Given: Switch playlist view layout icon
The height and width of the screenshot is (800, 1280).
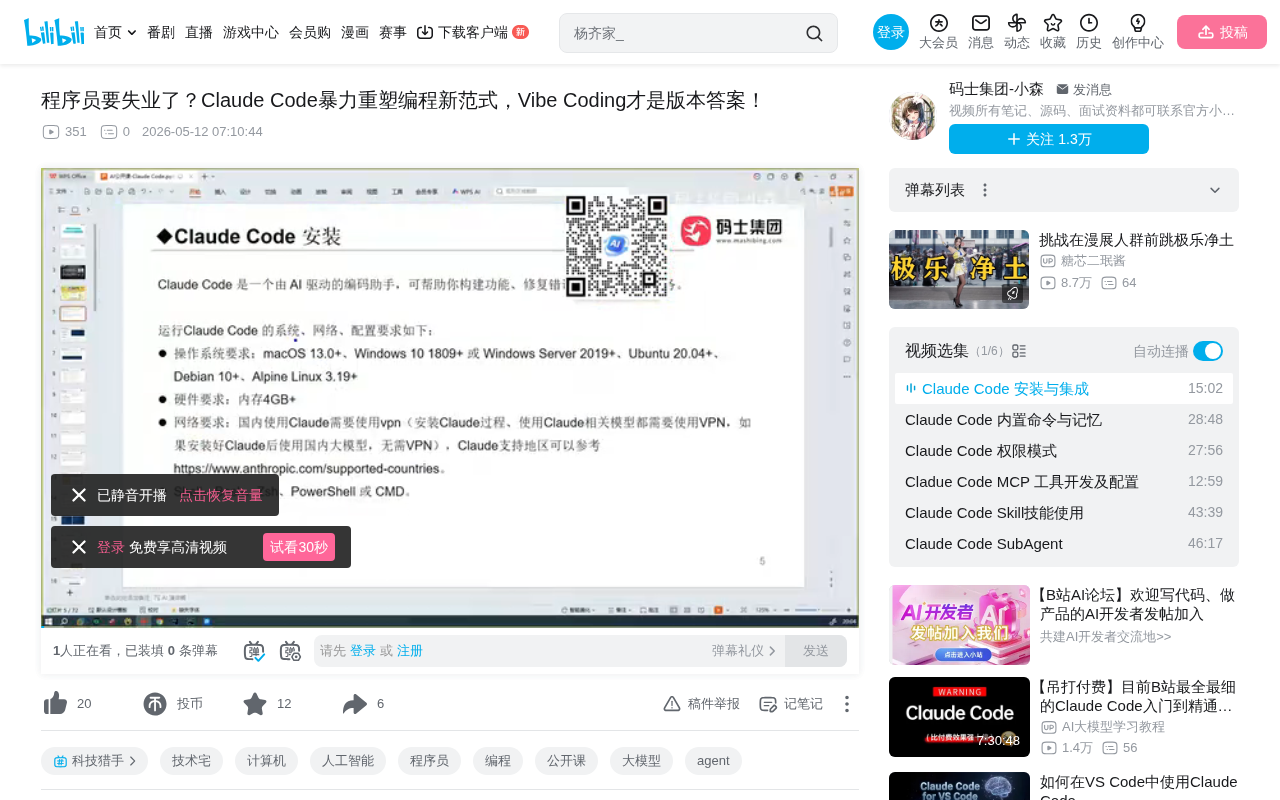Looking at the screenshot, I should pyautogui.click(x=1019, y=351).
